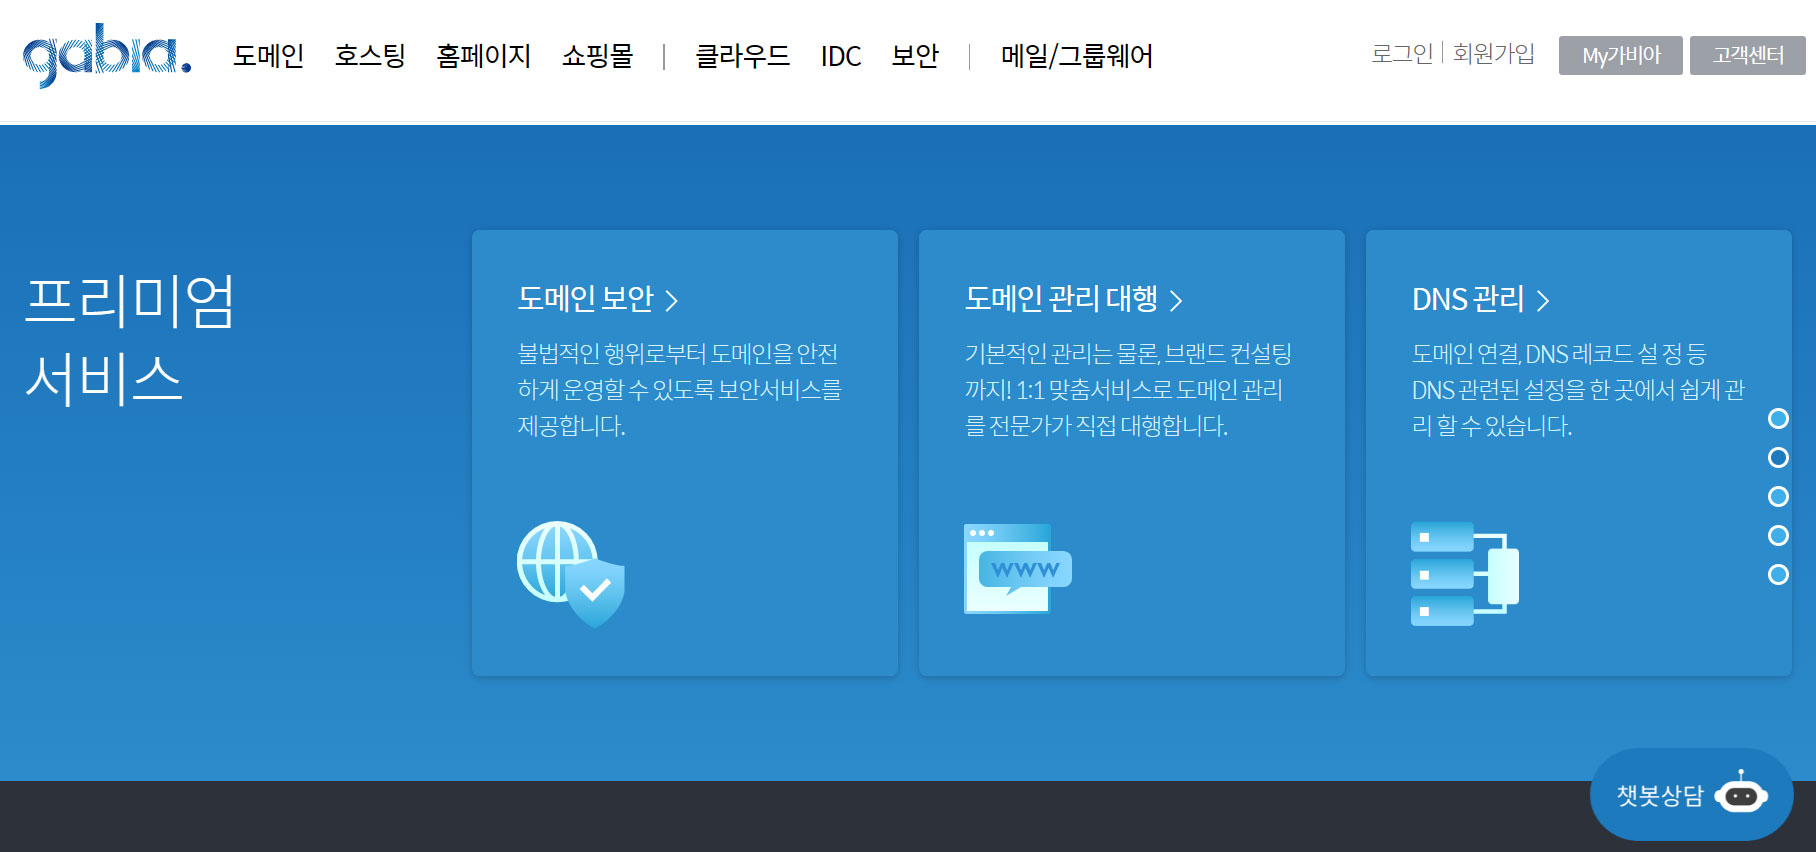Click the 회원가입 link
The height and width of the screenshot is (852, 1816).
tap(1494, 53)
